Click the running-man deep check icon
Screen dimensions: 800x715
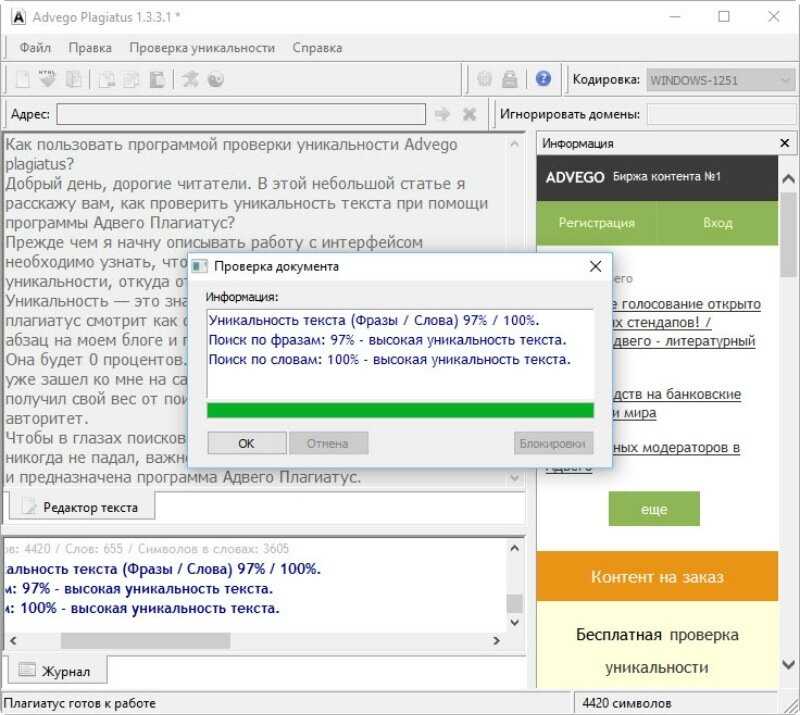(x=190, y=79)
